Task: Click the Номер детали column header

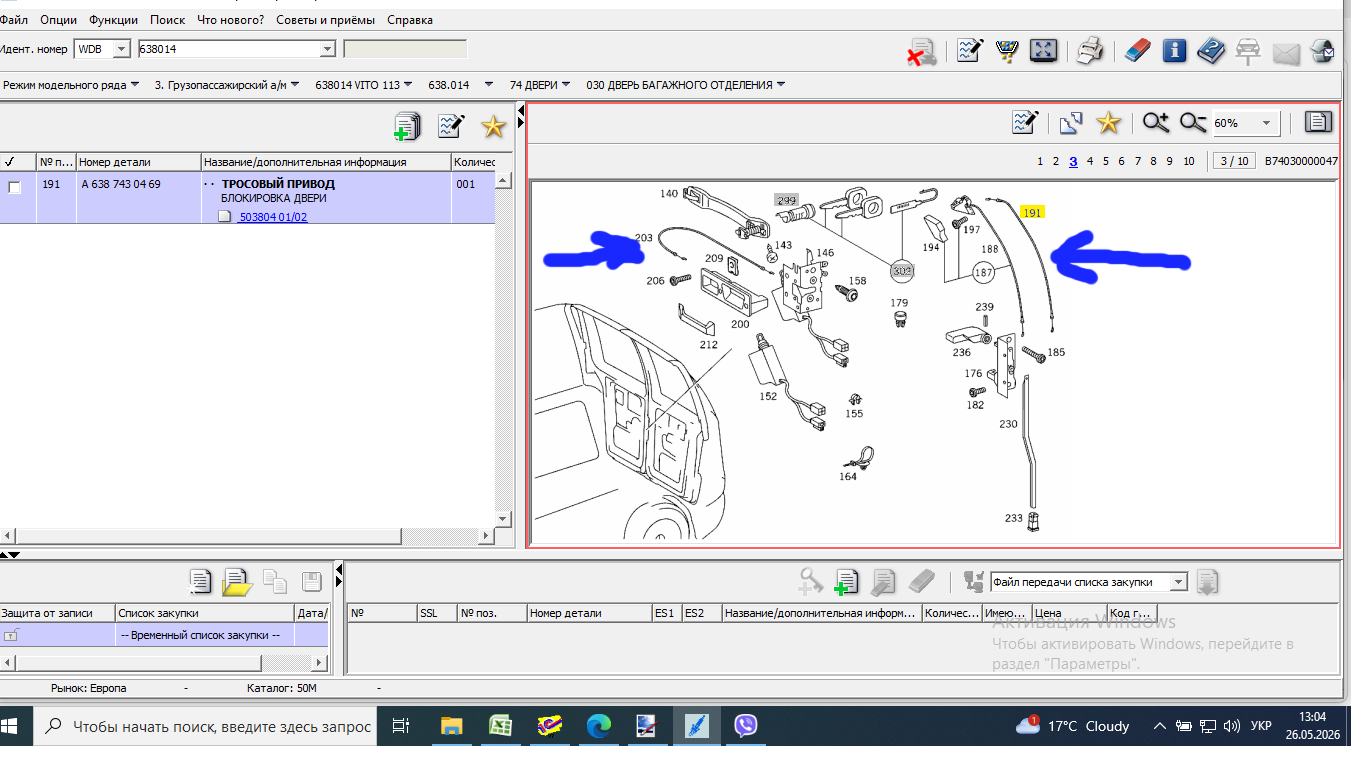Action: pyautogui.click(x=138, y=162)
